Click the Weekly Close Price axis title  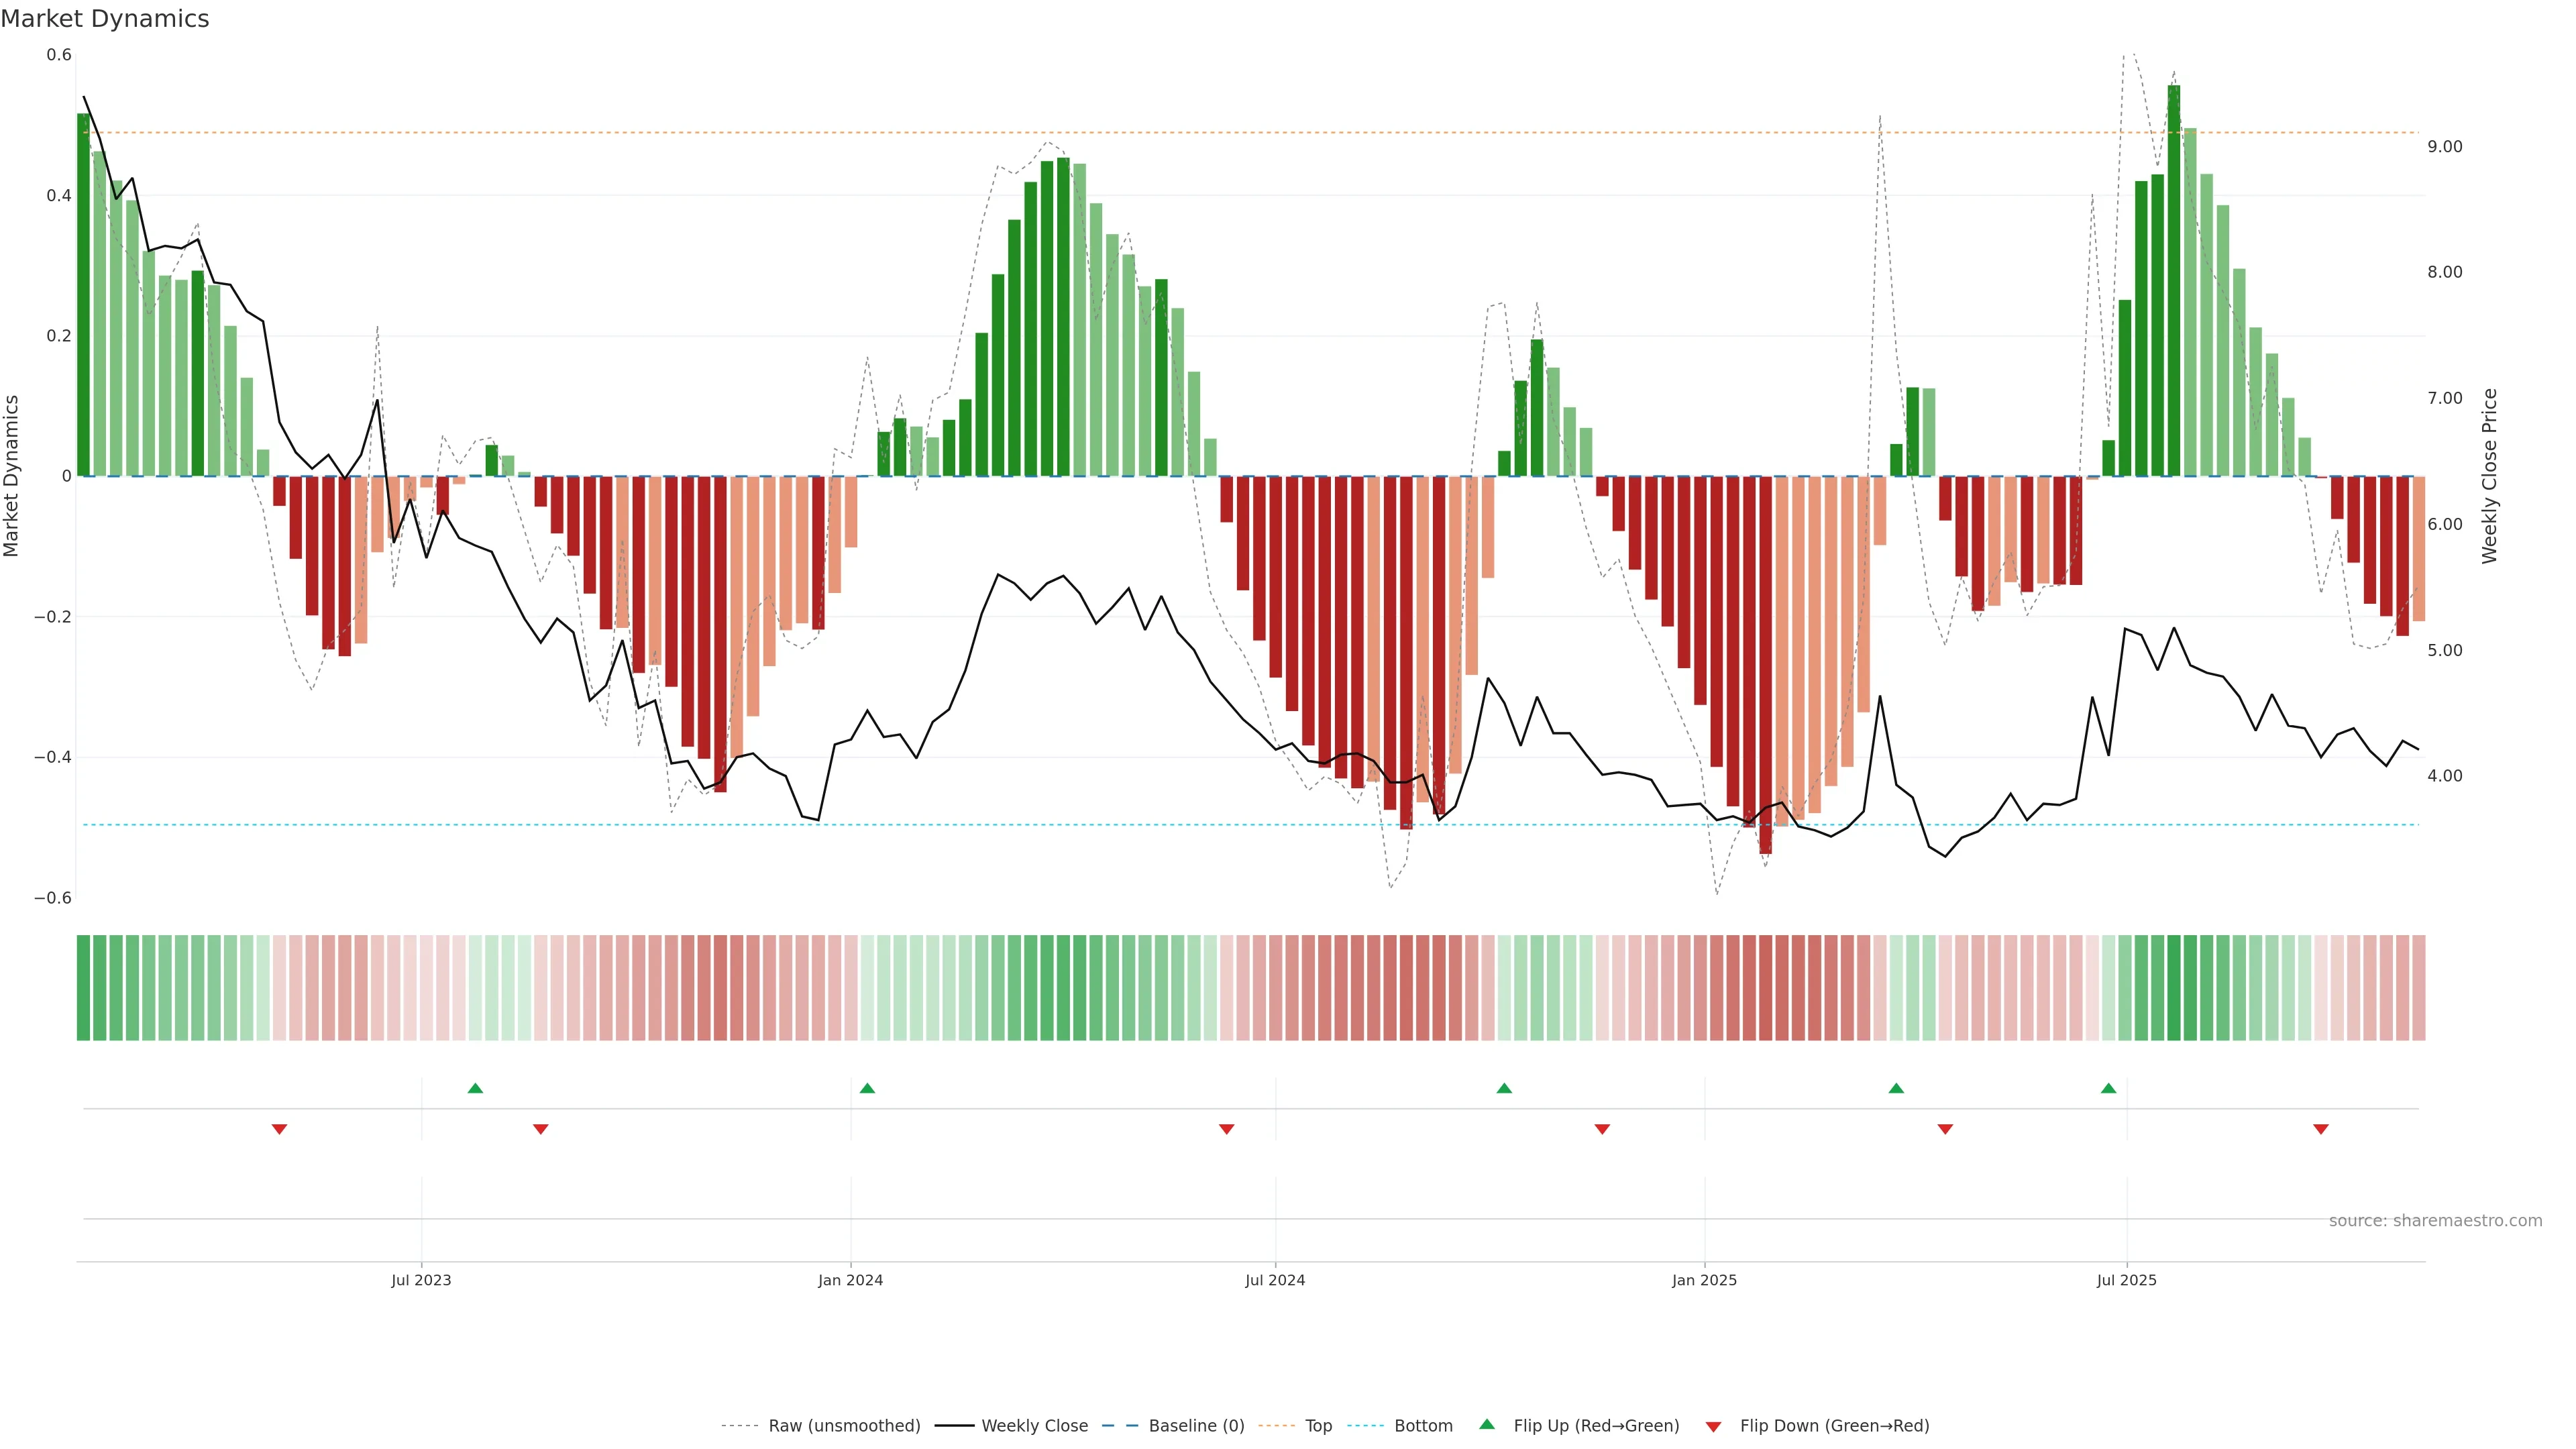[x=2489, y=476]
